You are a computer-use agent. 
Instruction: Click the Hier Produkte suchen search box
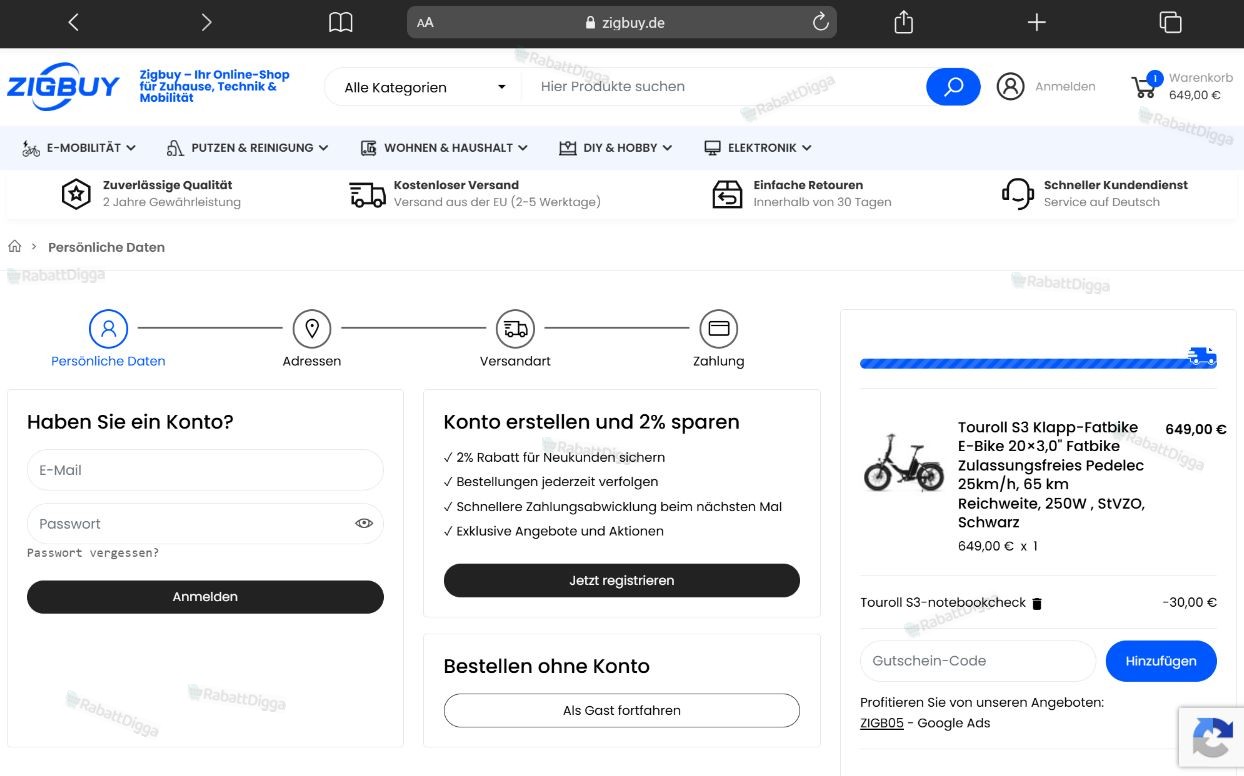725,87
